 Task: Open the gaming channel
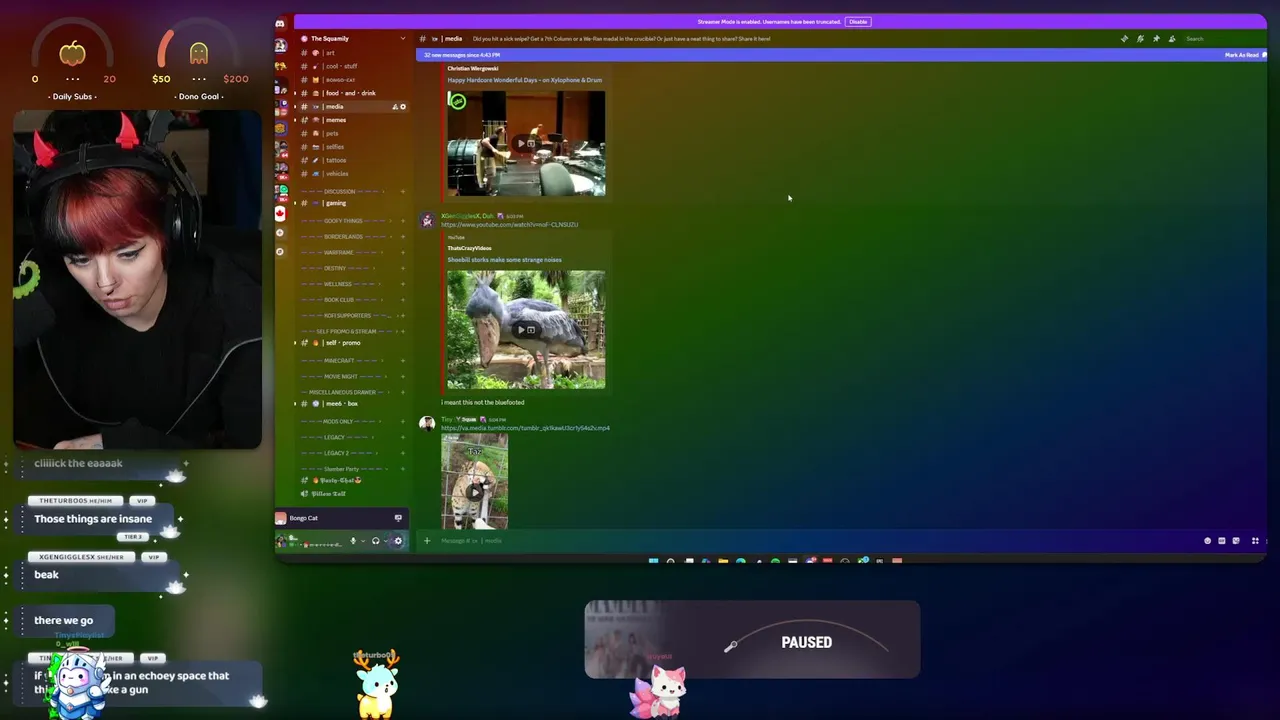[352, 203]
